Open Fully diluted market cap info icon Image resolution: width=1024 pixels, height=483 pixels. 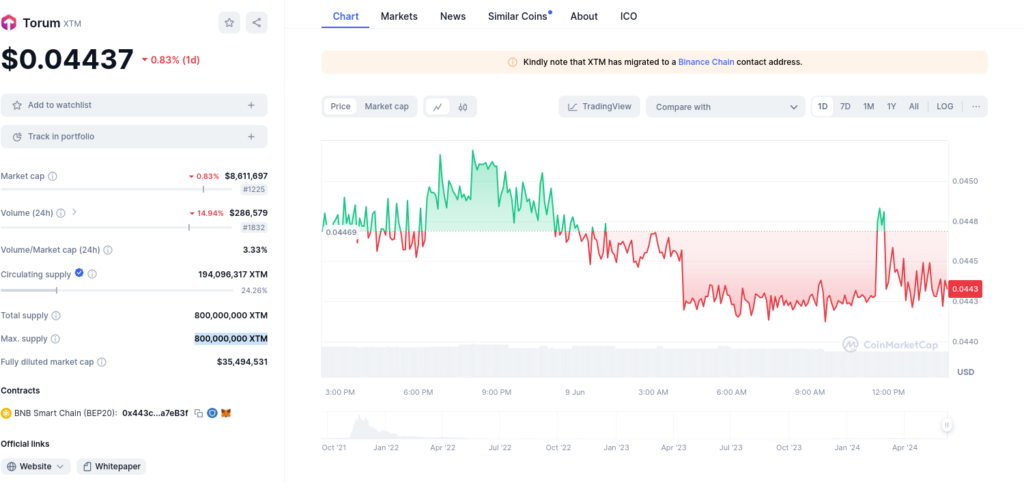102,362
